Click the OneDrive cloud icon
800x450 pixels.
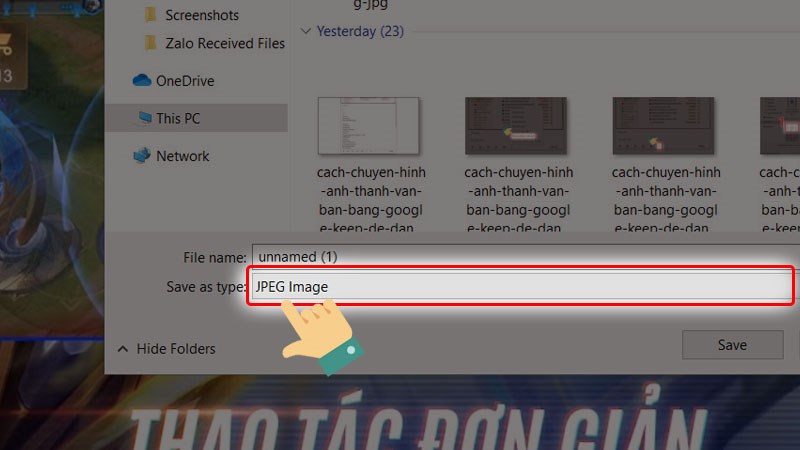(x=142, y=80)
